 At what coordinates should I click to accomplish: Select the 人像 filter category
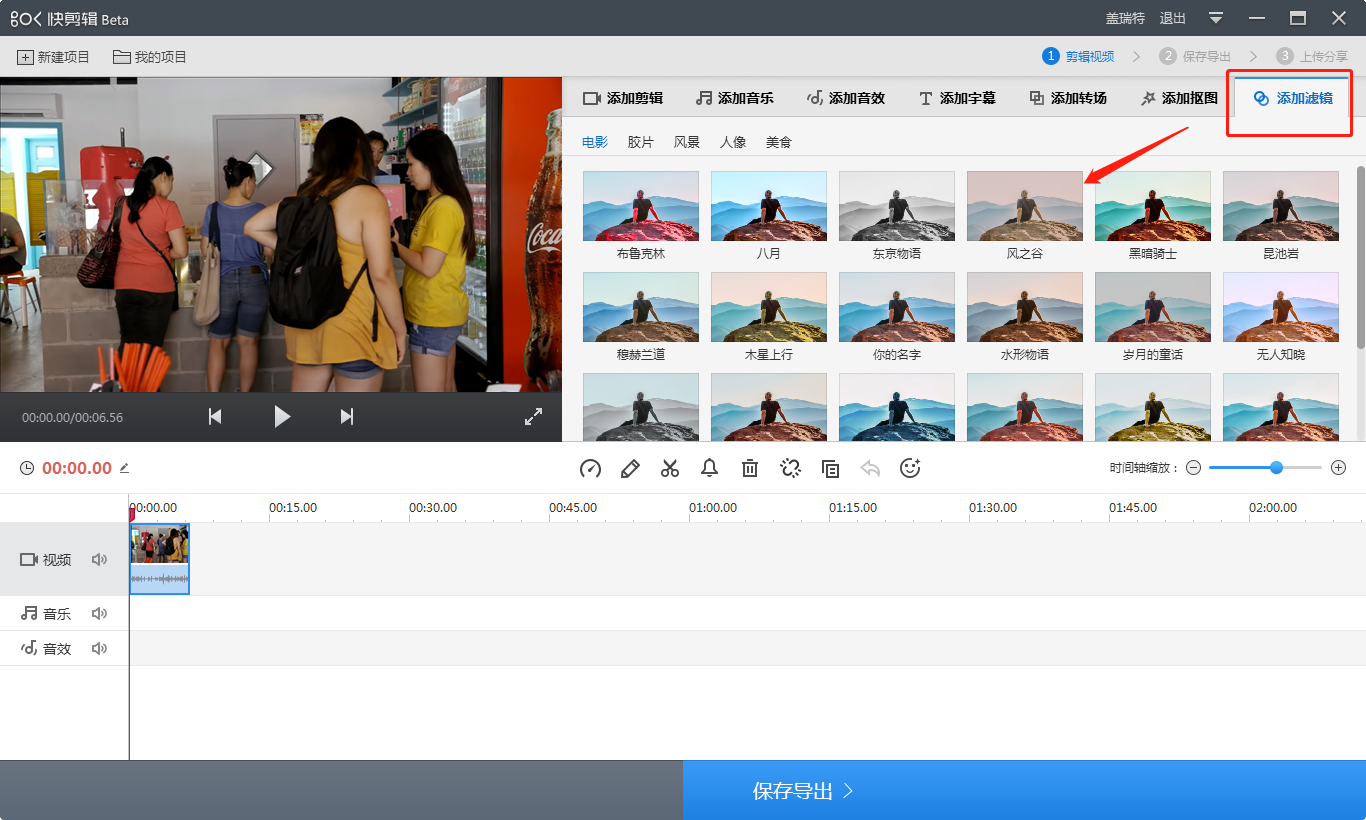click(733, 142)
